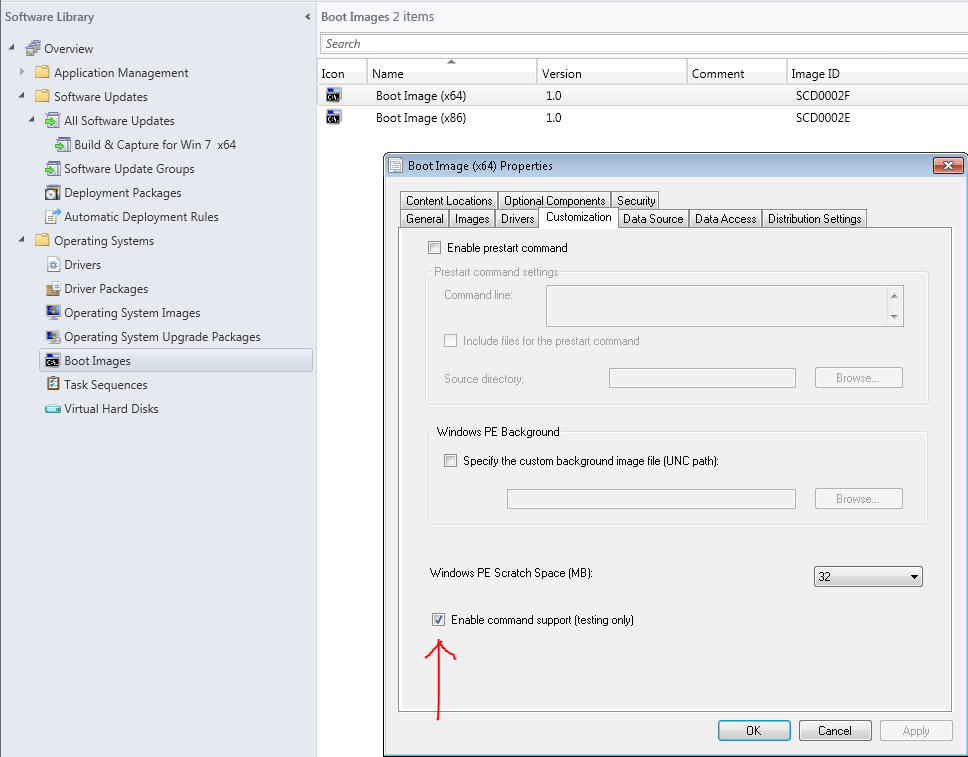Click the Software Updates folder icon
The image size is (968, 757).
(x=42, y=96)
